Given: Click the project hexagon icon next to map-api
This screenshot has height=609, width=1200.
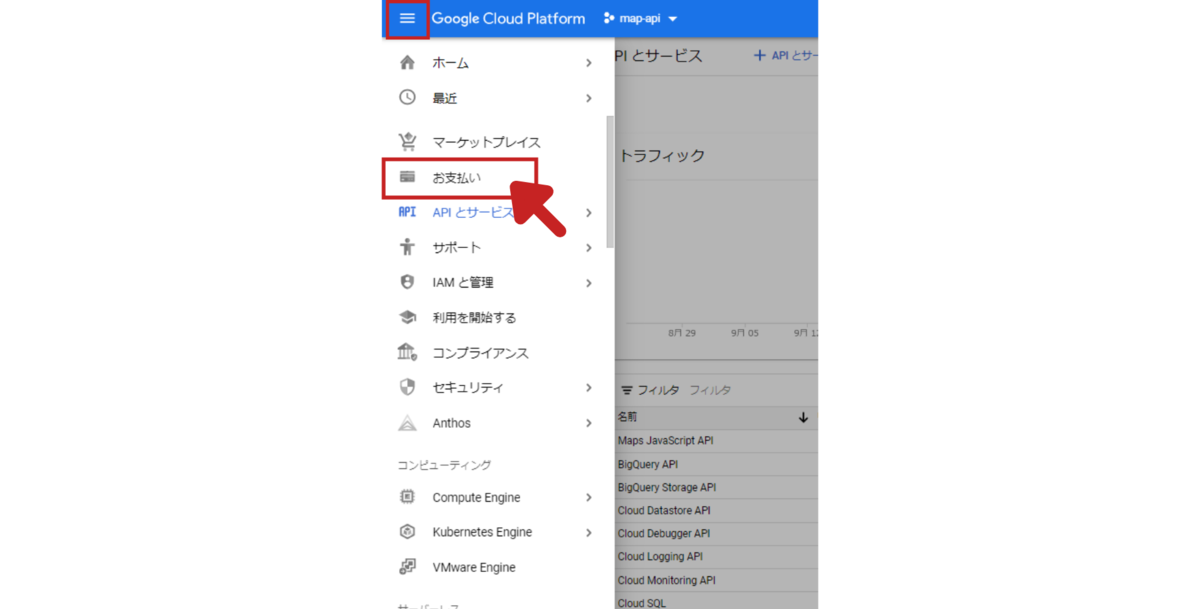Looking at the screenshot, I should (x=609, y=18).
